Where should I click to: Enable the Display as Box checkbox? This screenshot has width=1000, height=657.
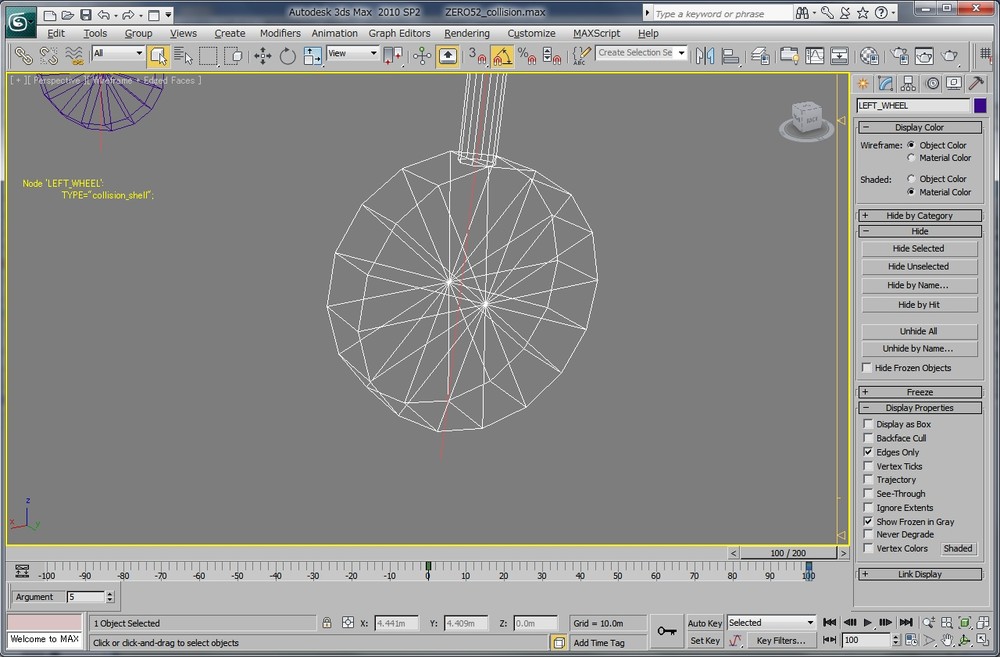(x=868, y=424)
